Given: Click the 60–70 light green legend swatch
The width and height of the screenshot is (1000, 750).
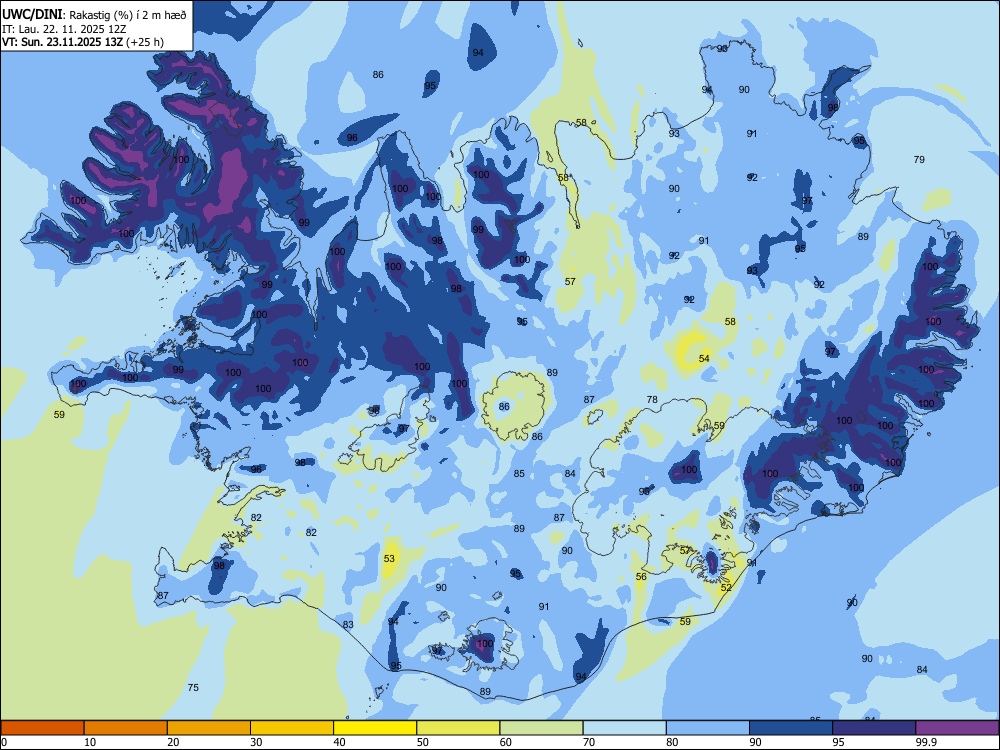Looking at the screenshot, I should point(541,728).
